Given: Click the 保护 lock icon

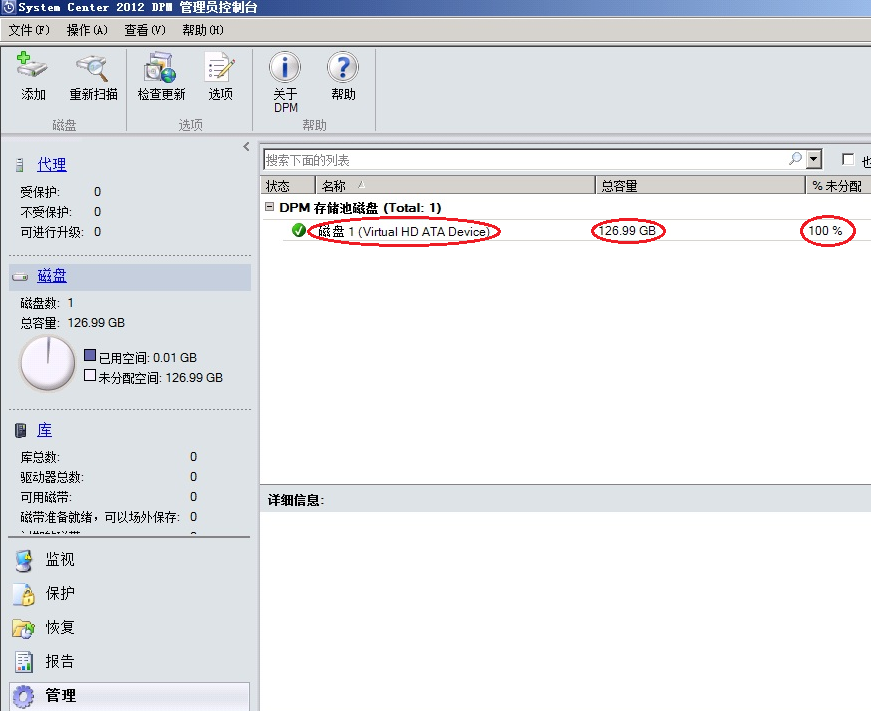Looking at the screenshot, I should click(24, 594).
